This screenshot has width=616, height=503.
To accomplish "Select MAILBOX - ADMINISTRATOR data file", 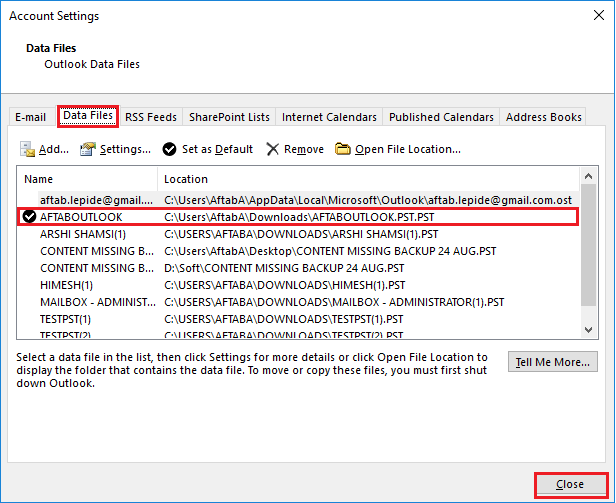I will point(298,302).
